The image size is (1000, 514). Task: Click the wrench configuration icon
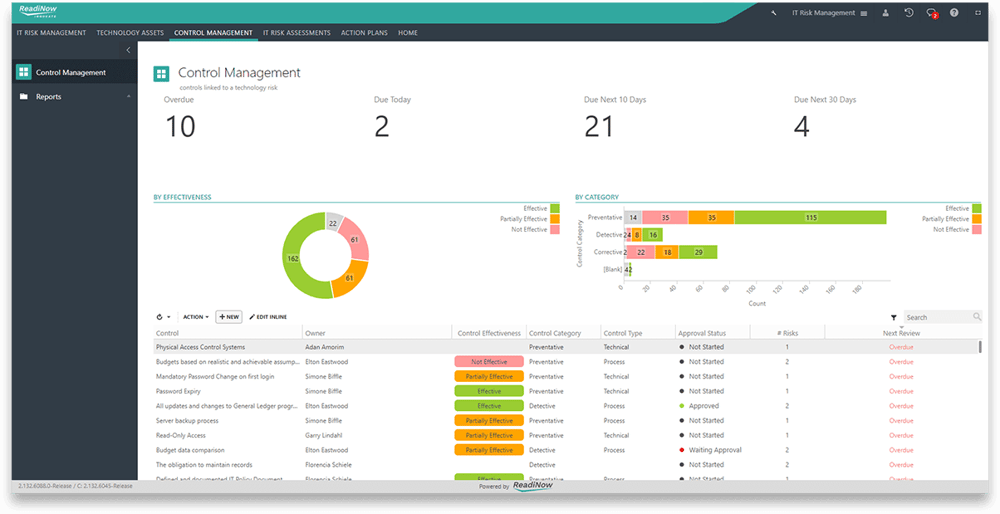tap(774, 13)
